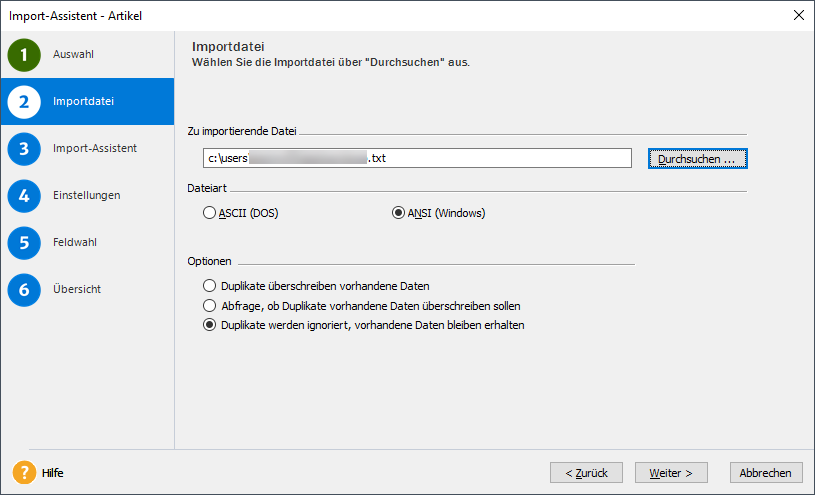
Task: Select Abfrage ob Duplikate überschreiben option
Action: 209,306
